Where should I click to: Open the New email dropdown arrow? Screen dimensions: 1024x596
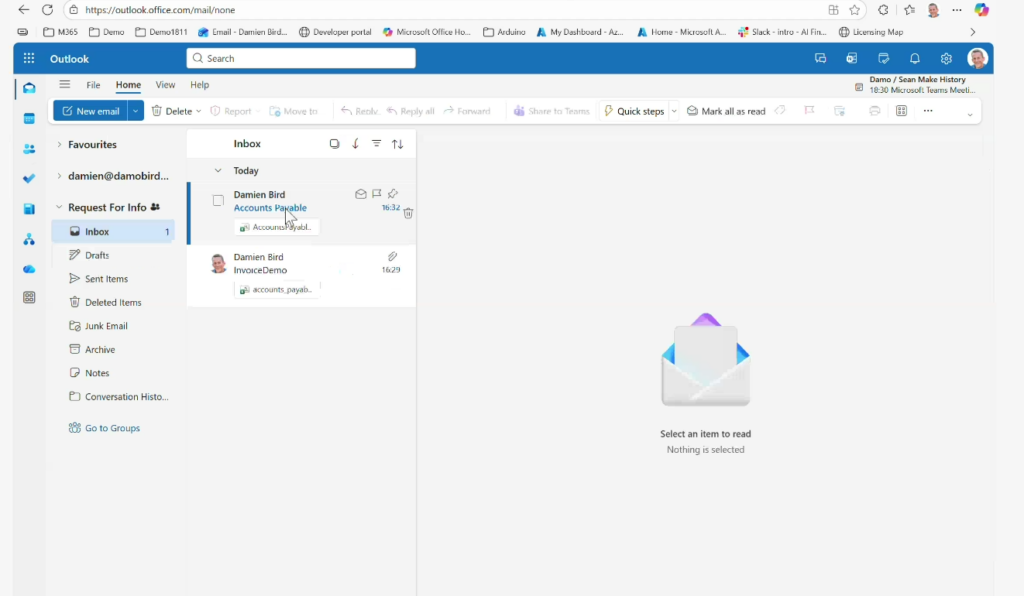[x=136, y=111]
